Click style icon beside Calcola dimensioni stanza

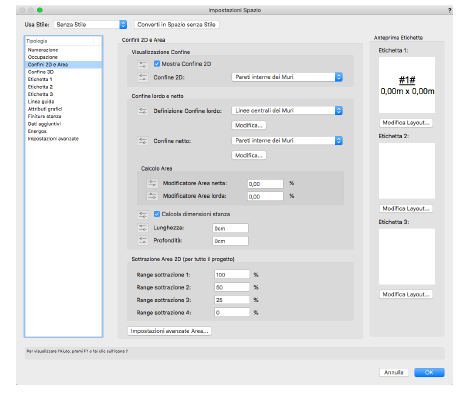[x=143, y=214]
